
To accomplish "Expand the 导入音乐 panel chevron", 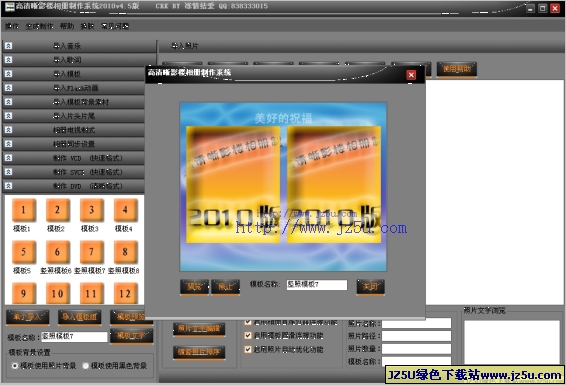I will click(9, 46).
